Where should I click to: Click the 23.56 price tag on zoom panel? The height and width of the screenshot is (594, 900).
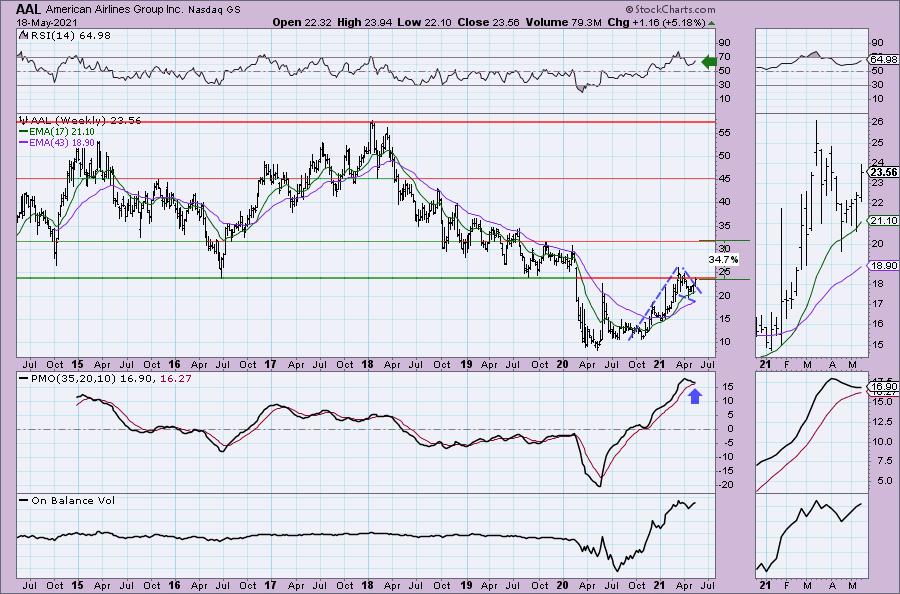click(884, 173)
